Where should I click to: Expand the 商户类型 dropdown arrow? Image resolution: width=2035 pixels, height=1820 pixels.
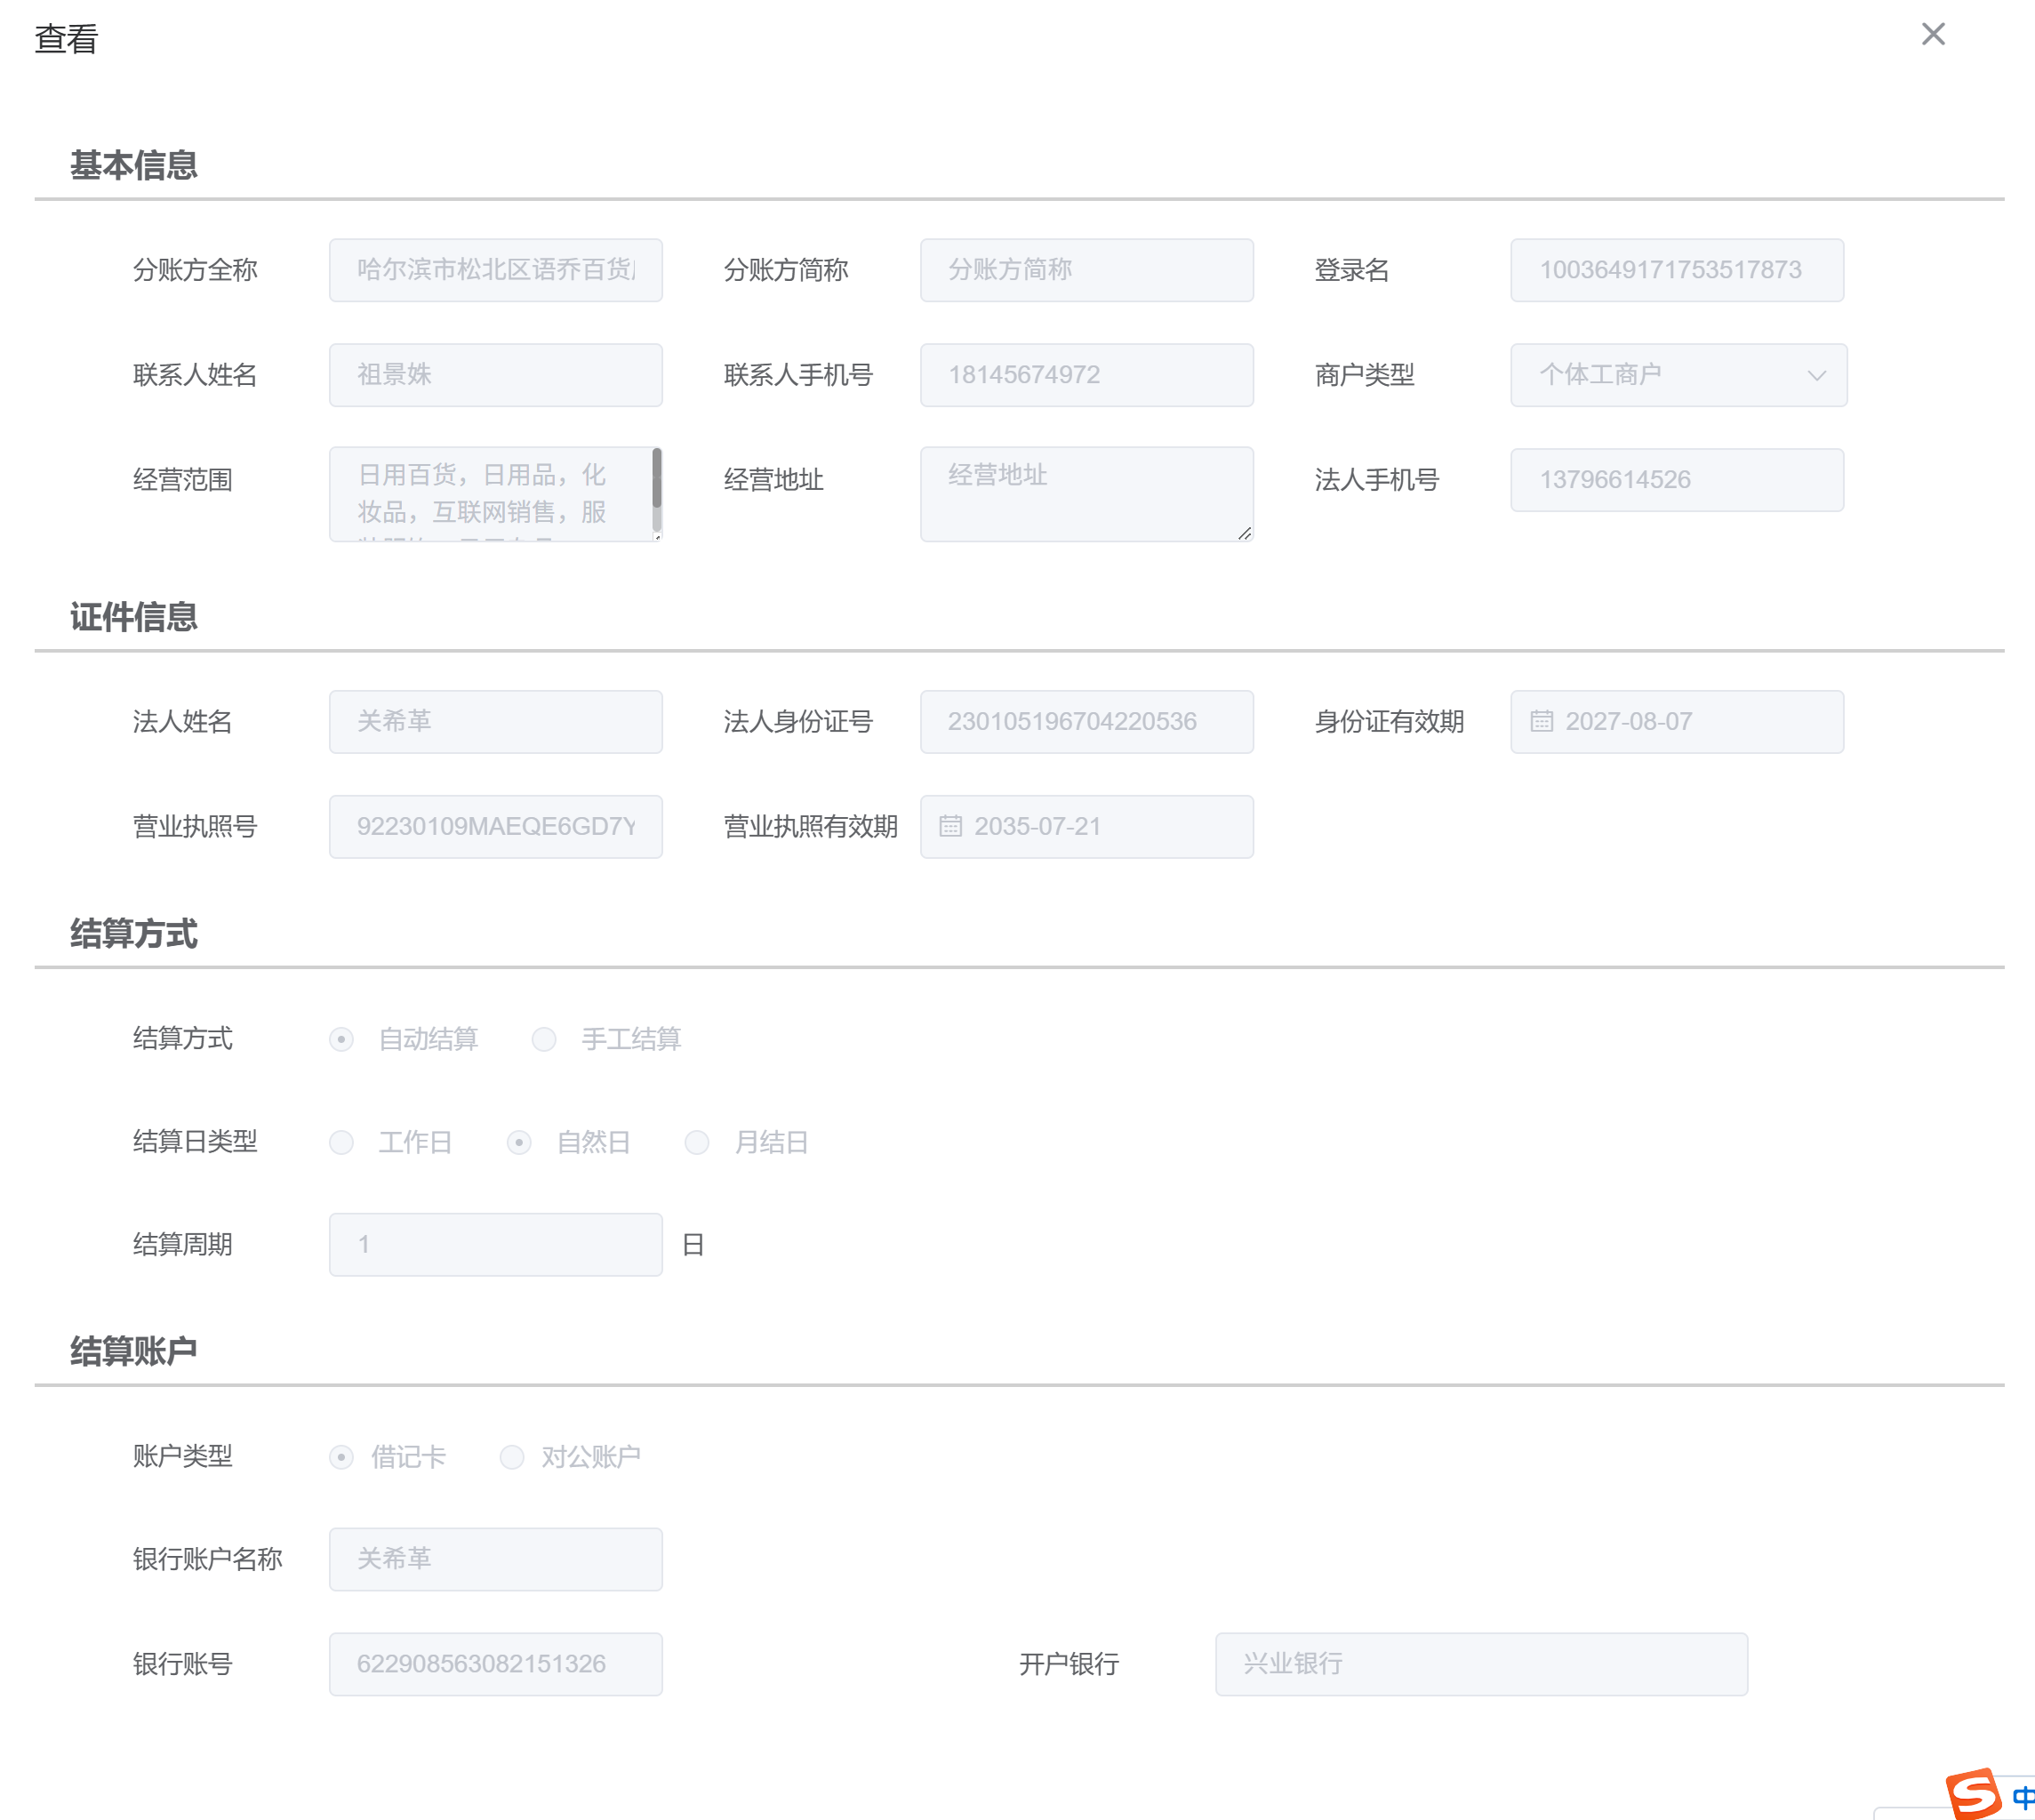point(1816,375)
